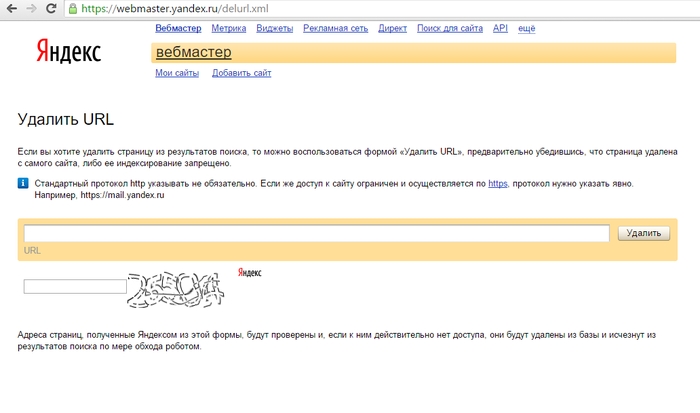
Task: Open the API link
Action: tap(500, 28)
